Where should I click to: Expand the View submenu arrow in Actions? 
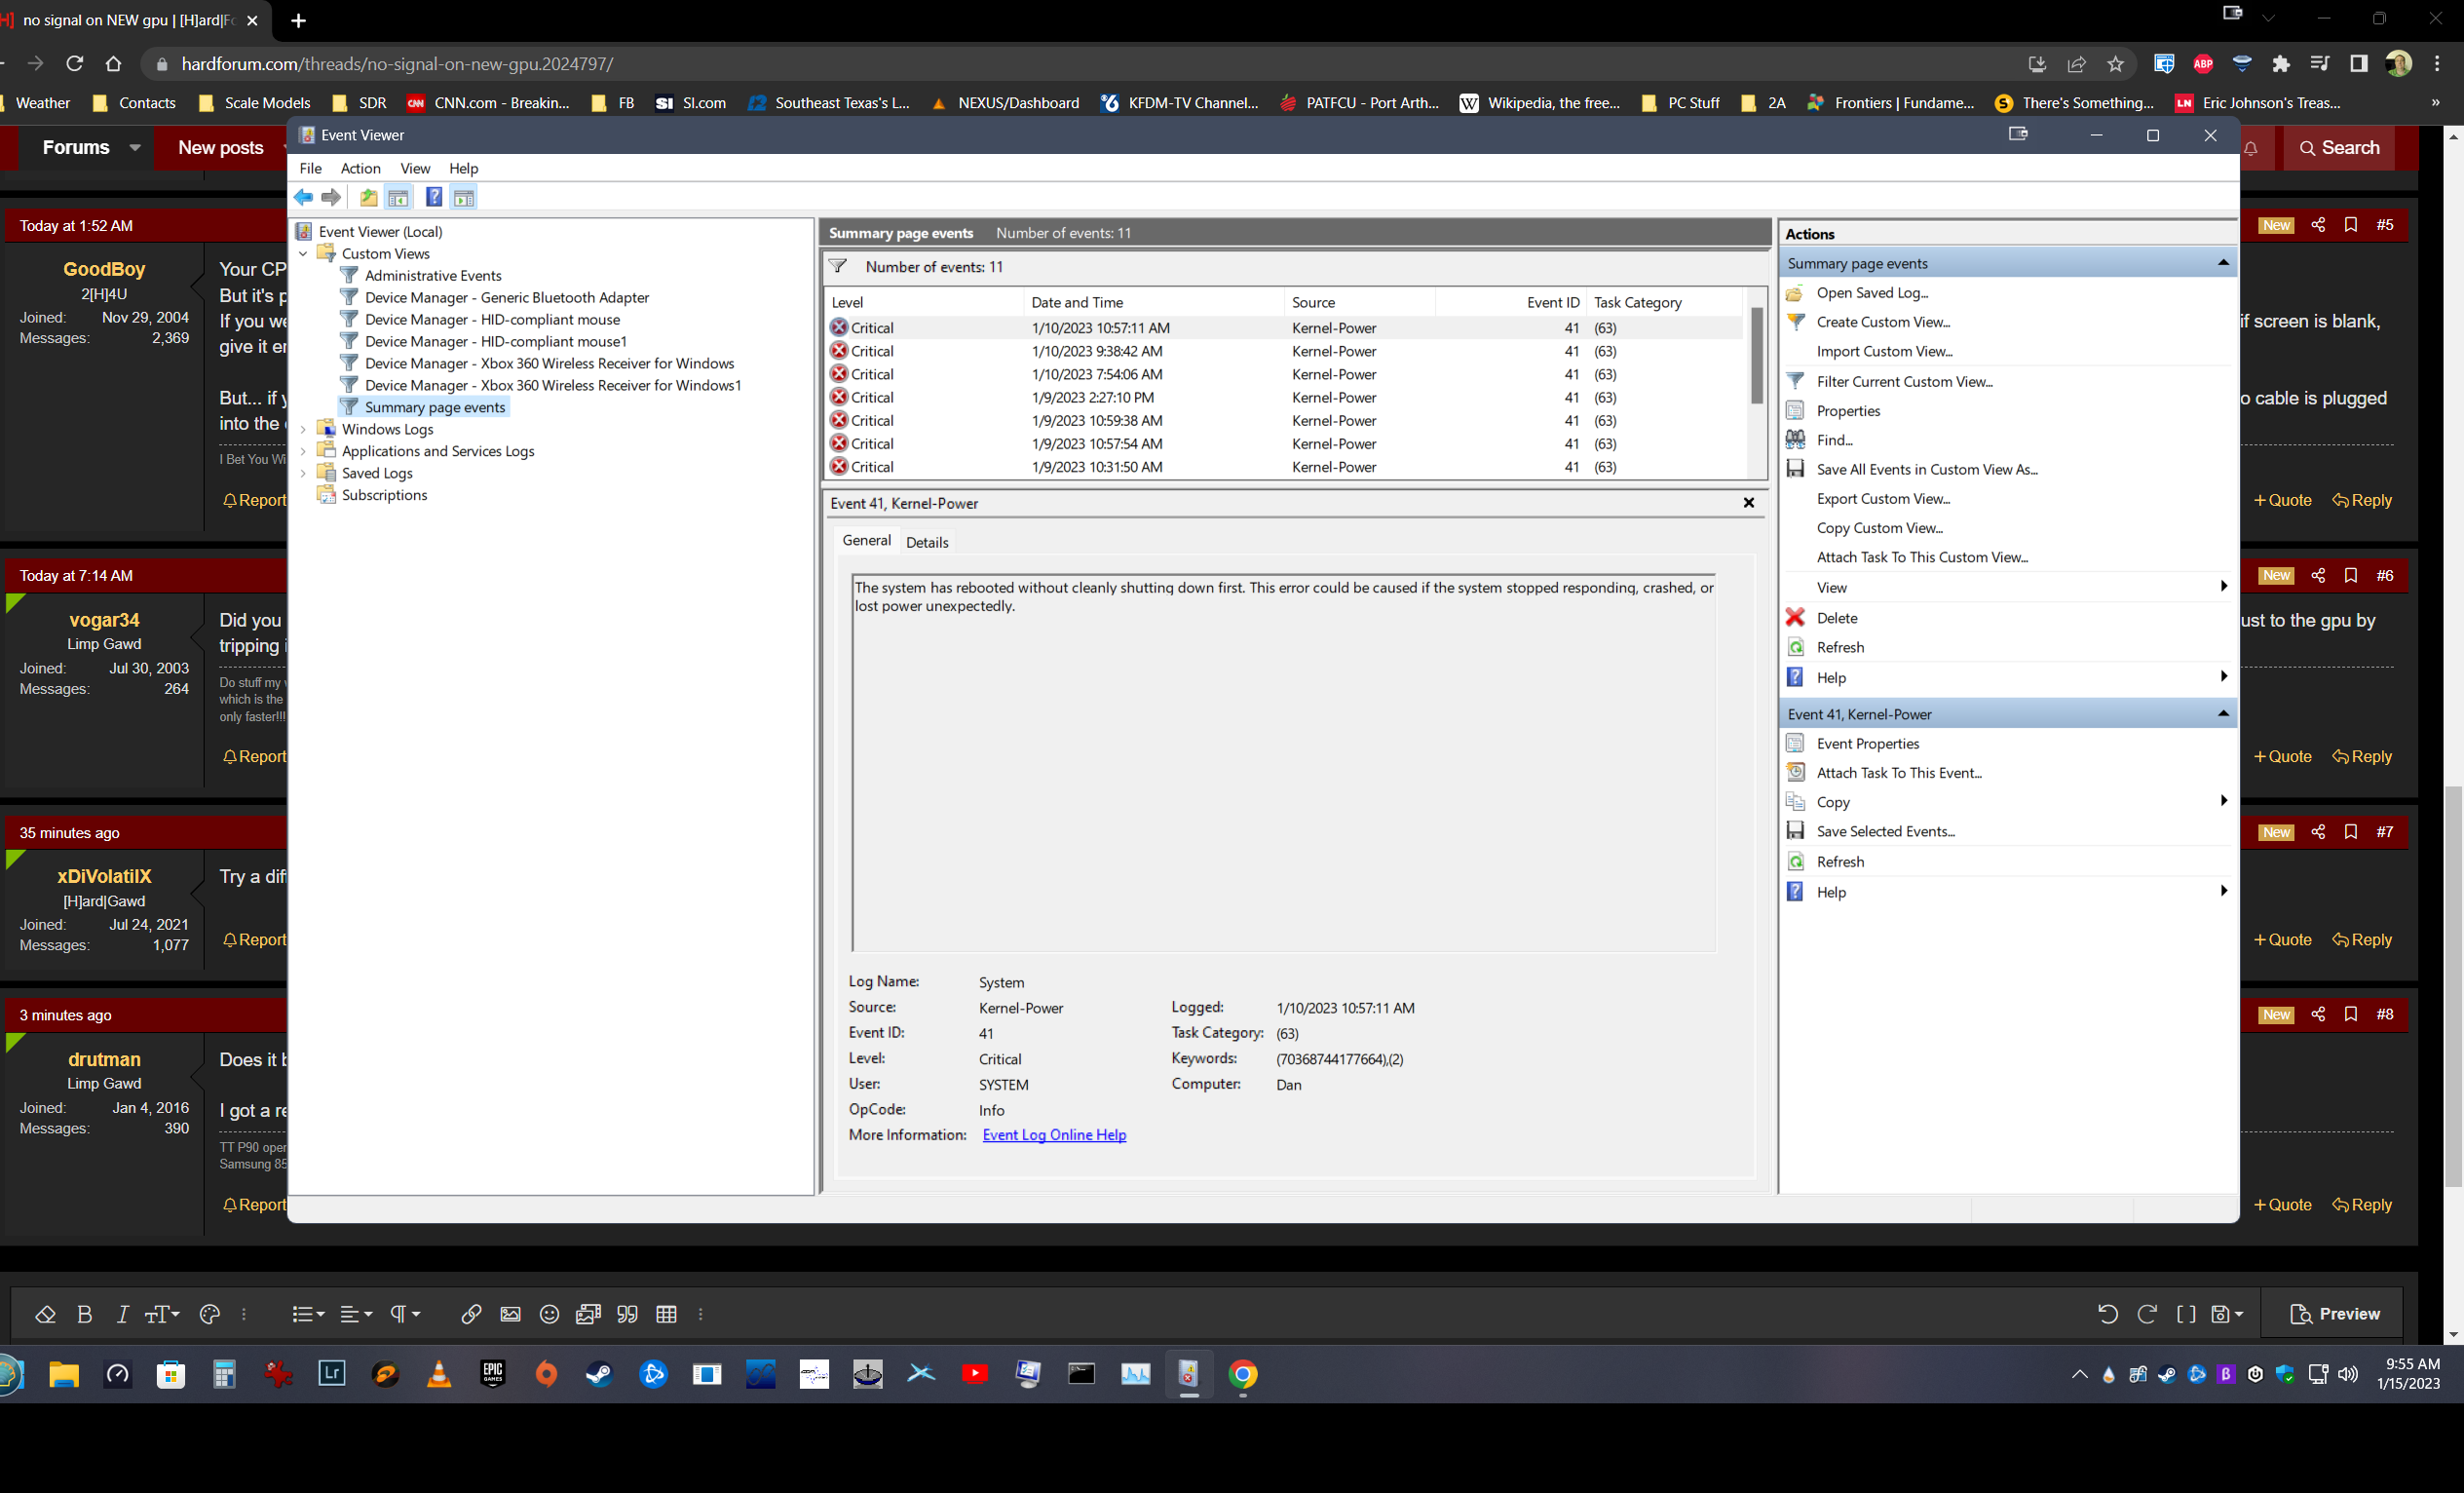coord(2223,587)
